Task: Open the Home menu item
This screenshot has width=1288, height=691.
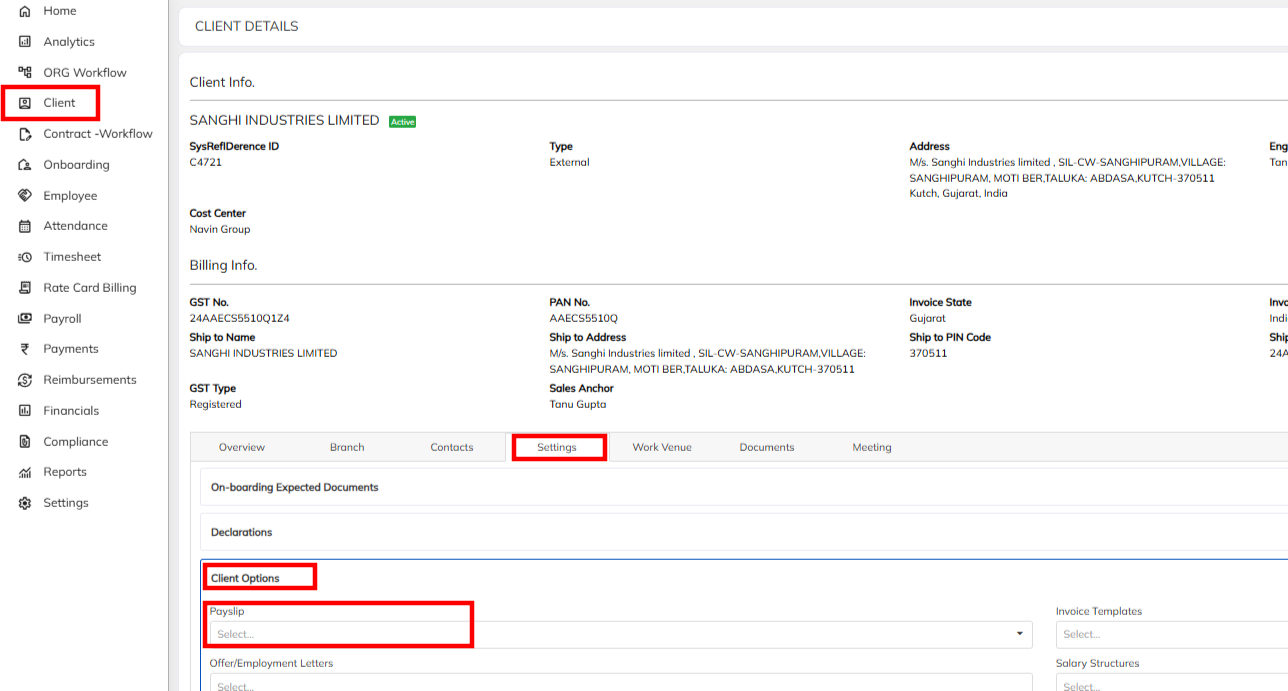Action: coord(60,11)
